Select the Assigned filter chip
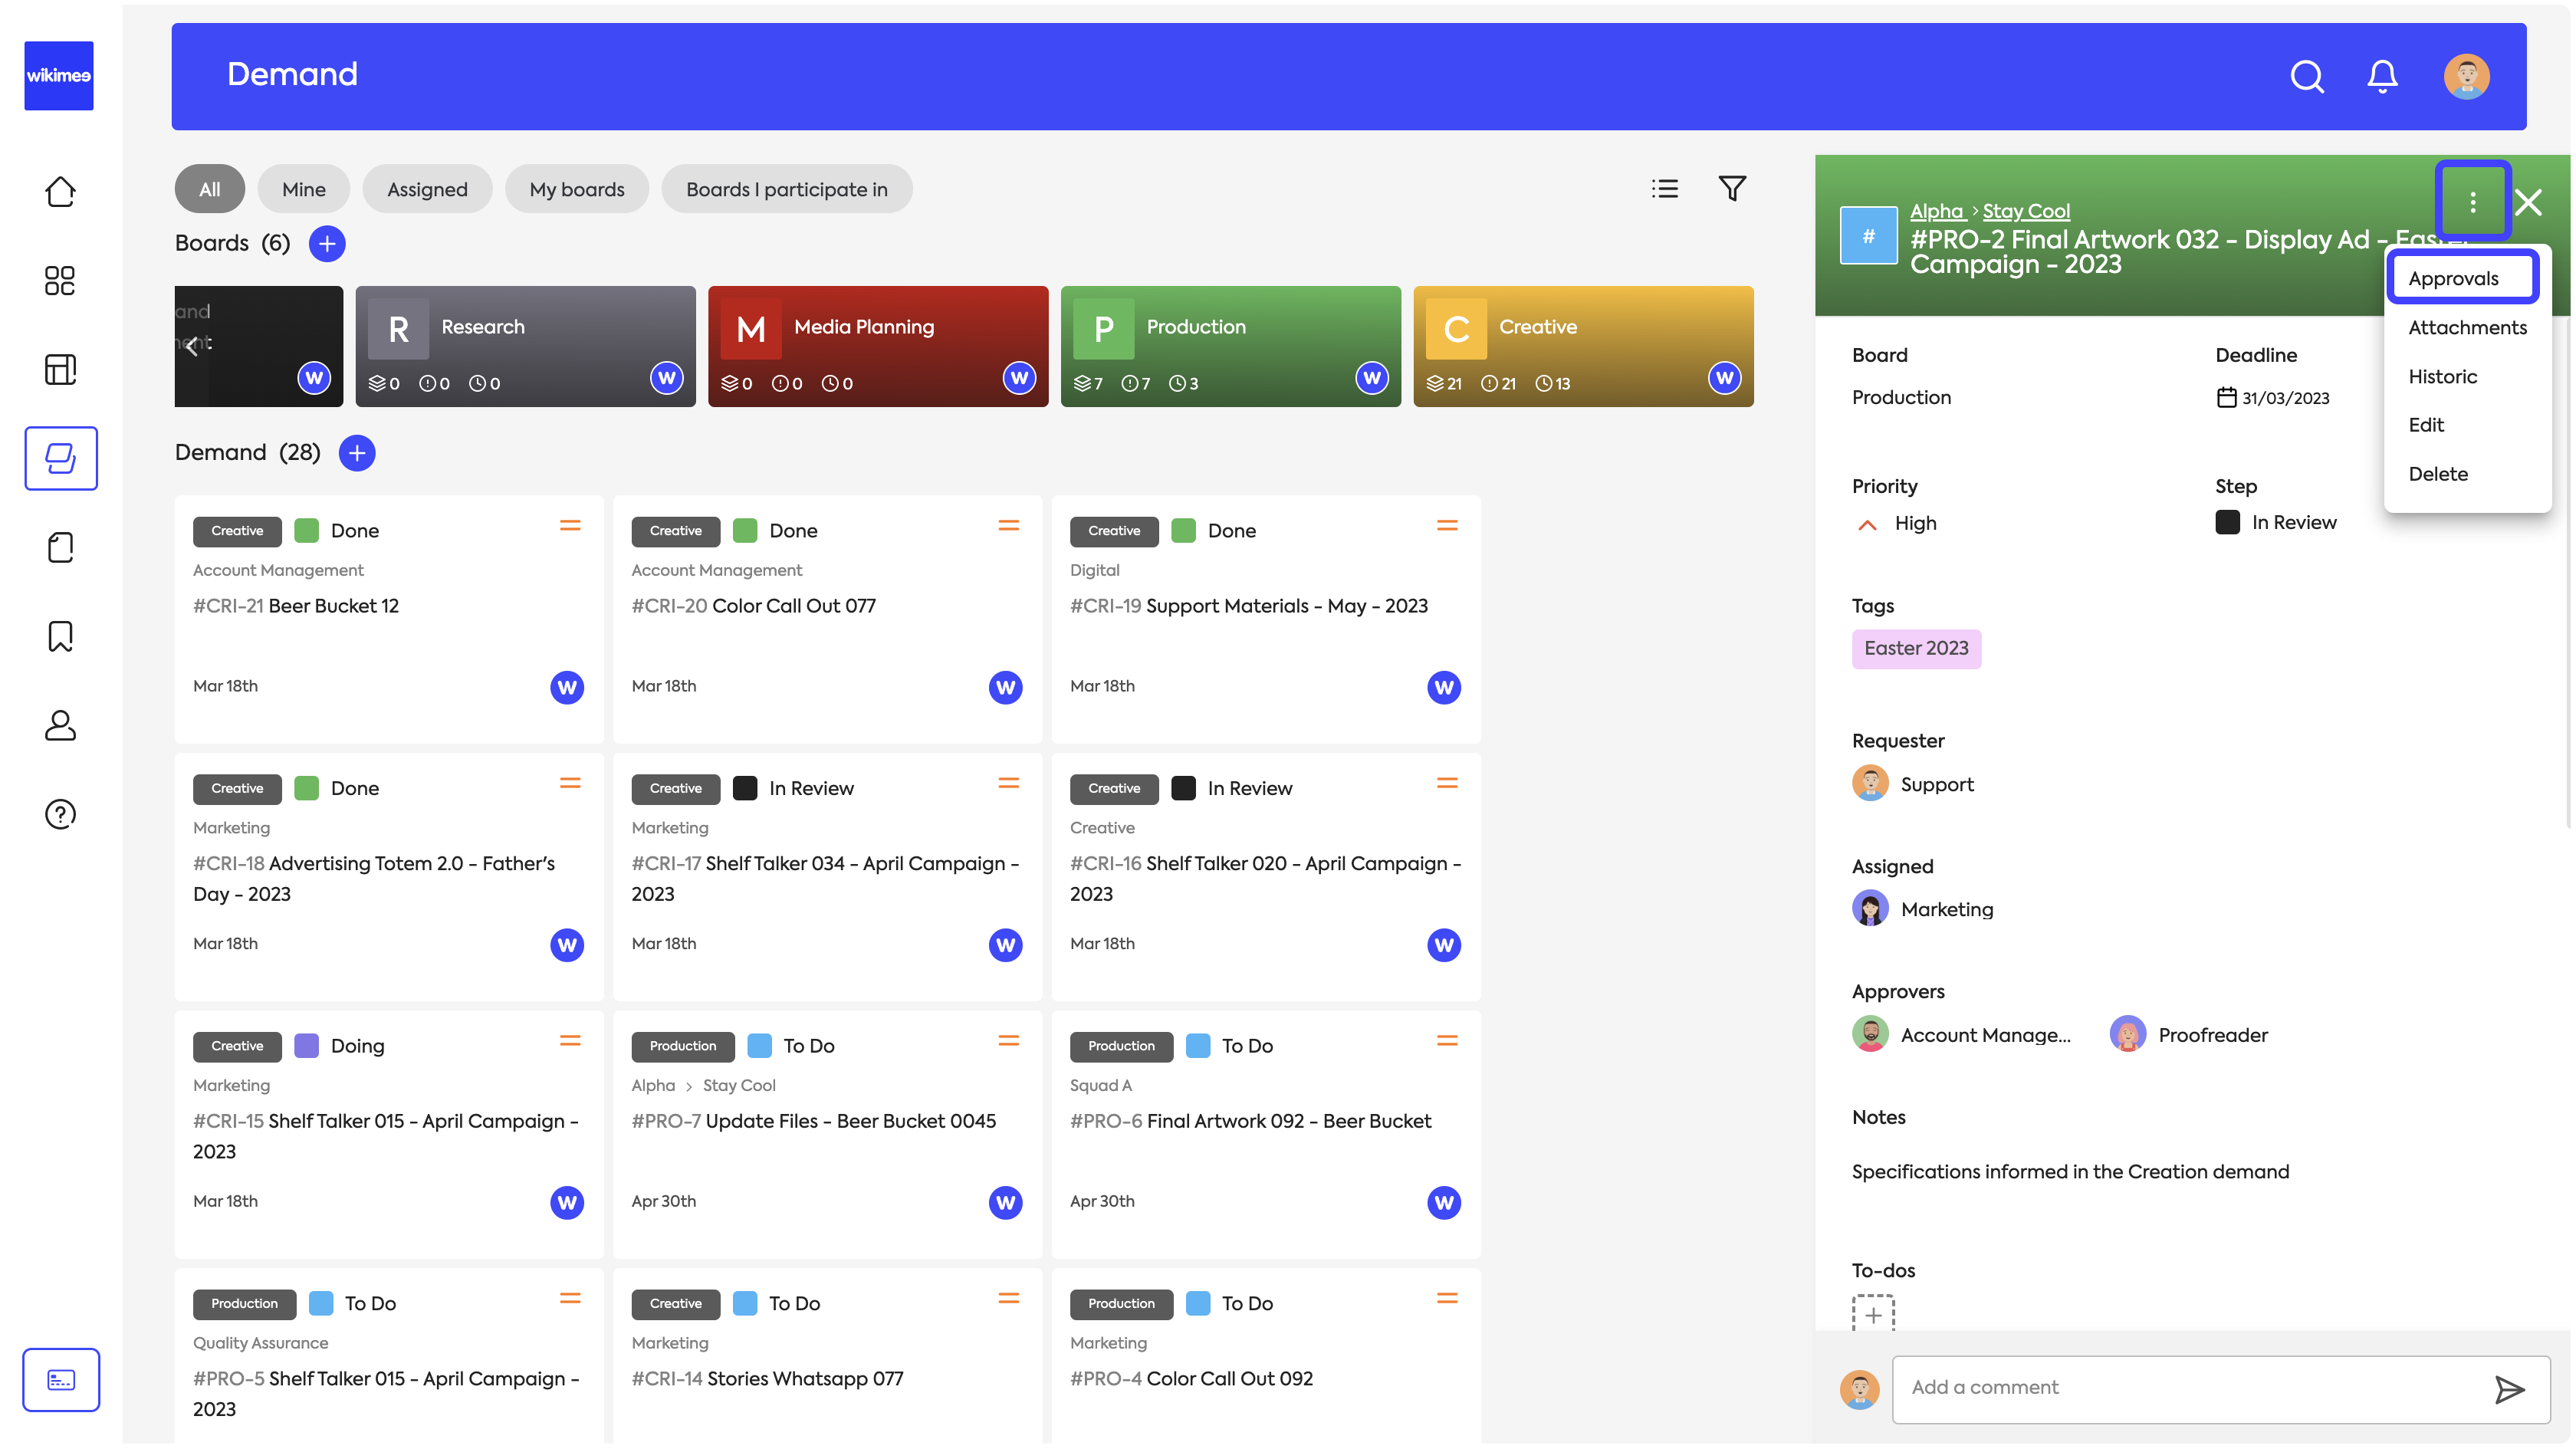 pyautogui.click(x=427, y=189)
